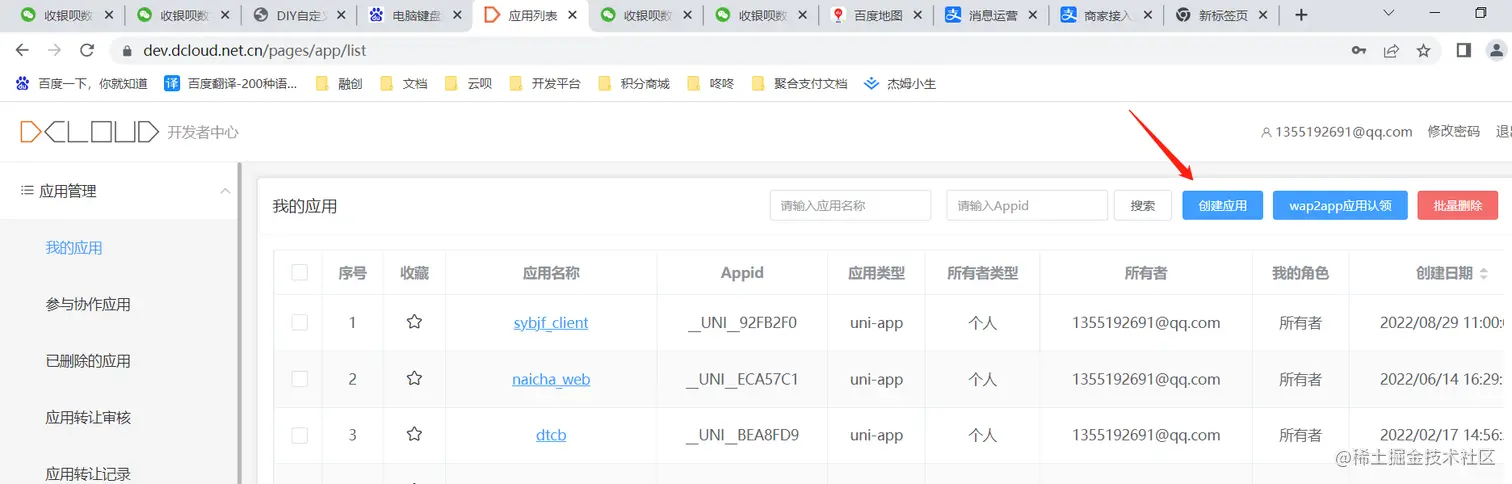
Task: Switch to the DIY自定义 browser tab
Action: click(x=299, y=15)
